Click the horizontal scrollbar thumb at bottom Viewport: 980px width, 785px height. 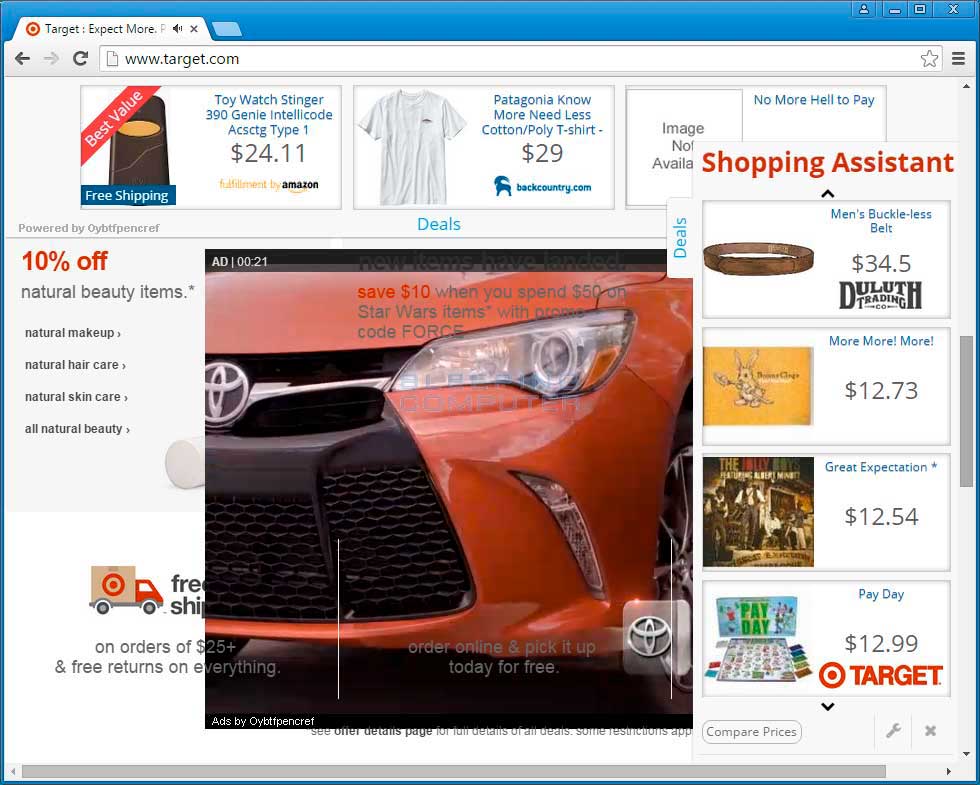click(454, 771)
